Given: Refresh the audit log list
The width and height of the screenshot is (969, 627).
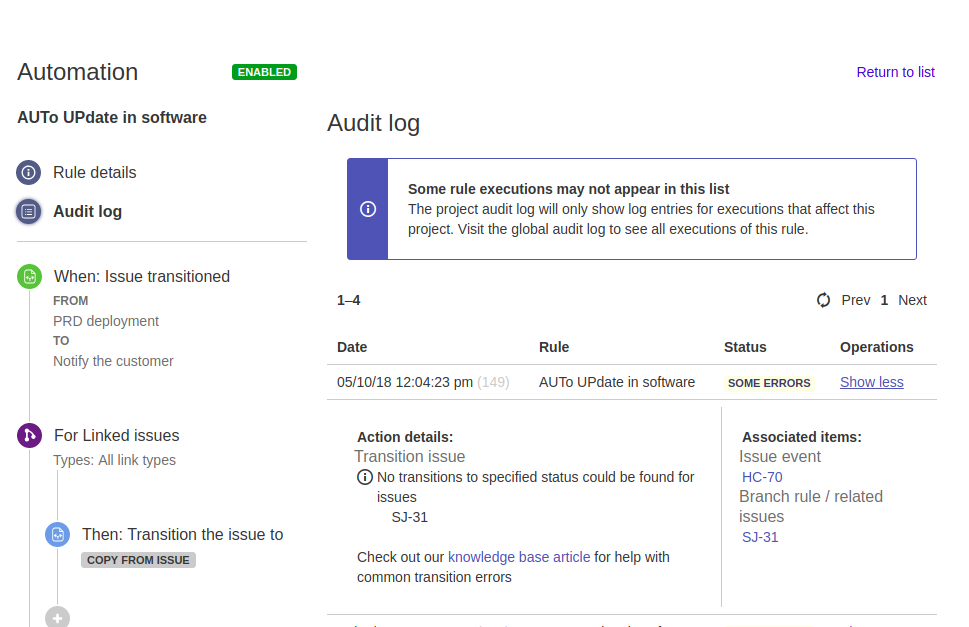Looking at the screenshot, I should coord(823,300).
